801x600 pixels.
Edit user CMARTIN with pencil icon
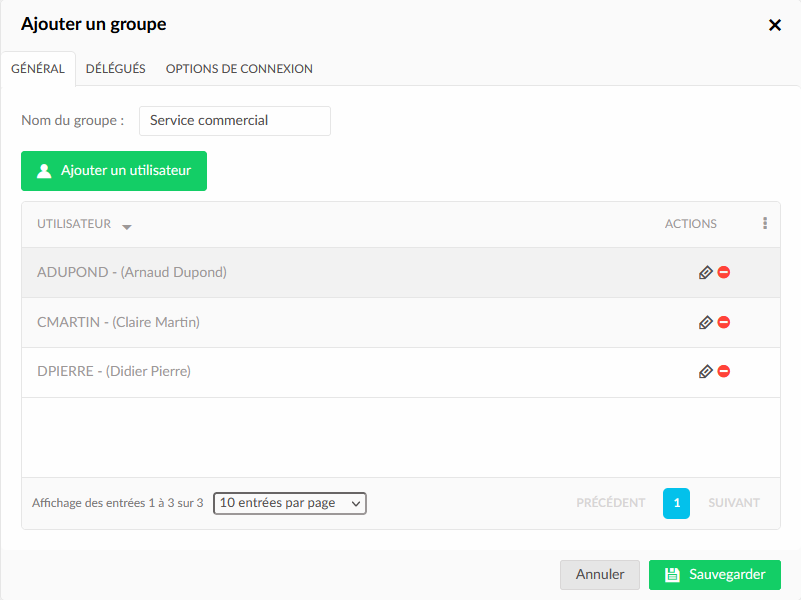[x=705, y=323]
